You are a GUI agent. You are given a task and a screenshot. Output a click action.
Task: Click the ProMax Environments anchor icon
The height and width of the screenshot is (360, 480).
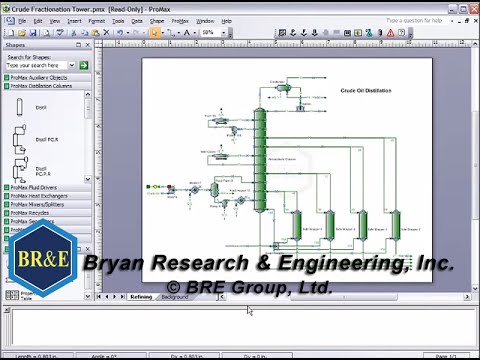point(293,33)
